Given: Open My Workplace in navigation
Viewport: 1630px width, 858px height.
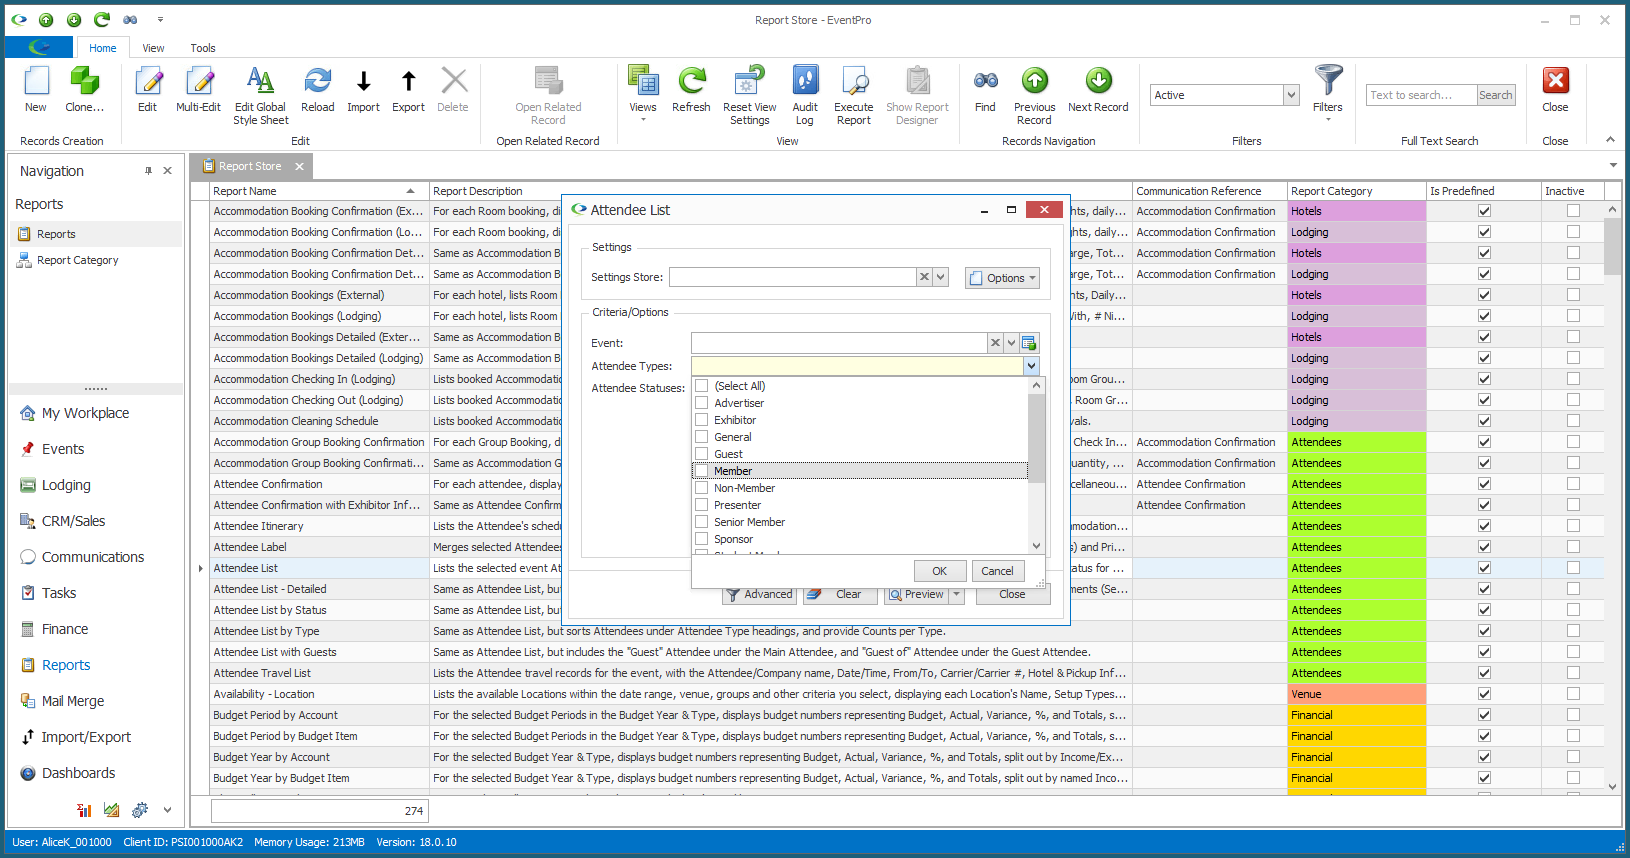Looking at the screenshot, I should tap(85, 413).
